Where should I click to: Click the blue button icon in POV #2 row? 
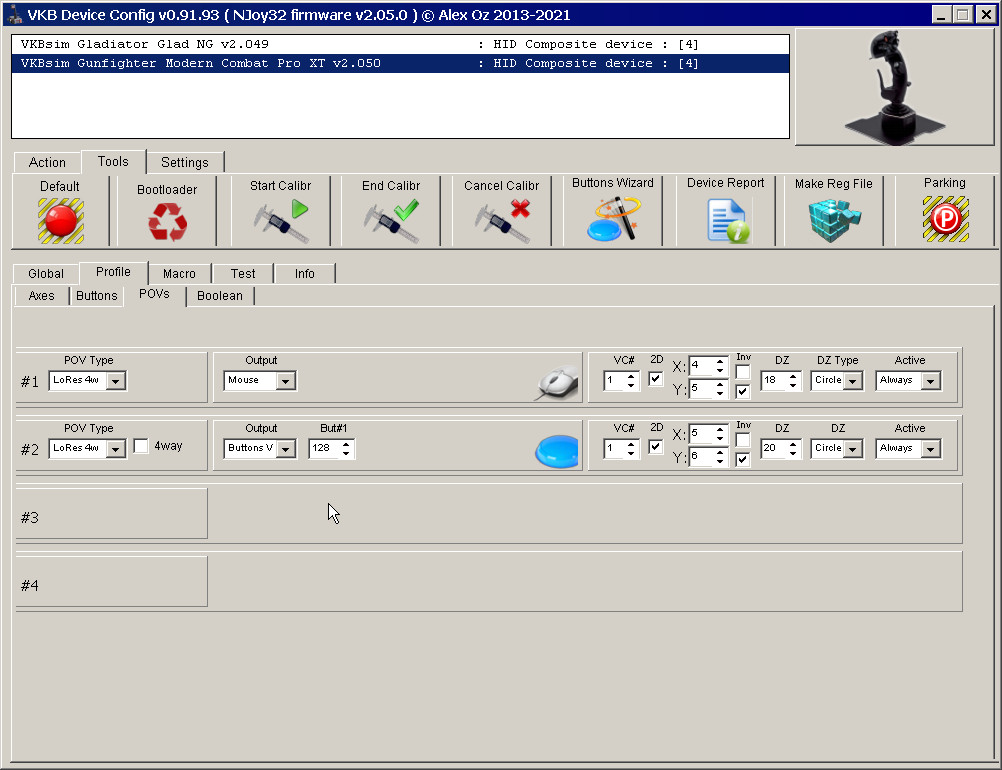click(x=557, y=450)
